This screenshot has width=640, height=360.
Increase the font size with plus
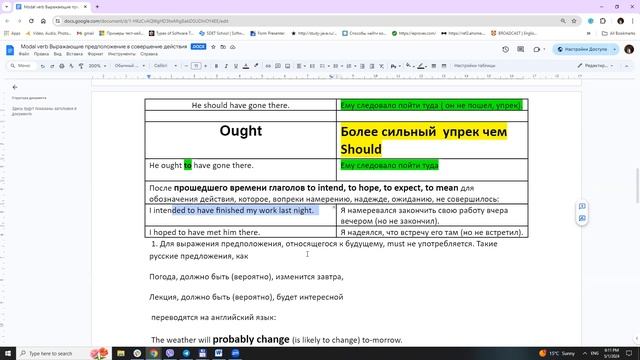click(x=205, y=66)
